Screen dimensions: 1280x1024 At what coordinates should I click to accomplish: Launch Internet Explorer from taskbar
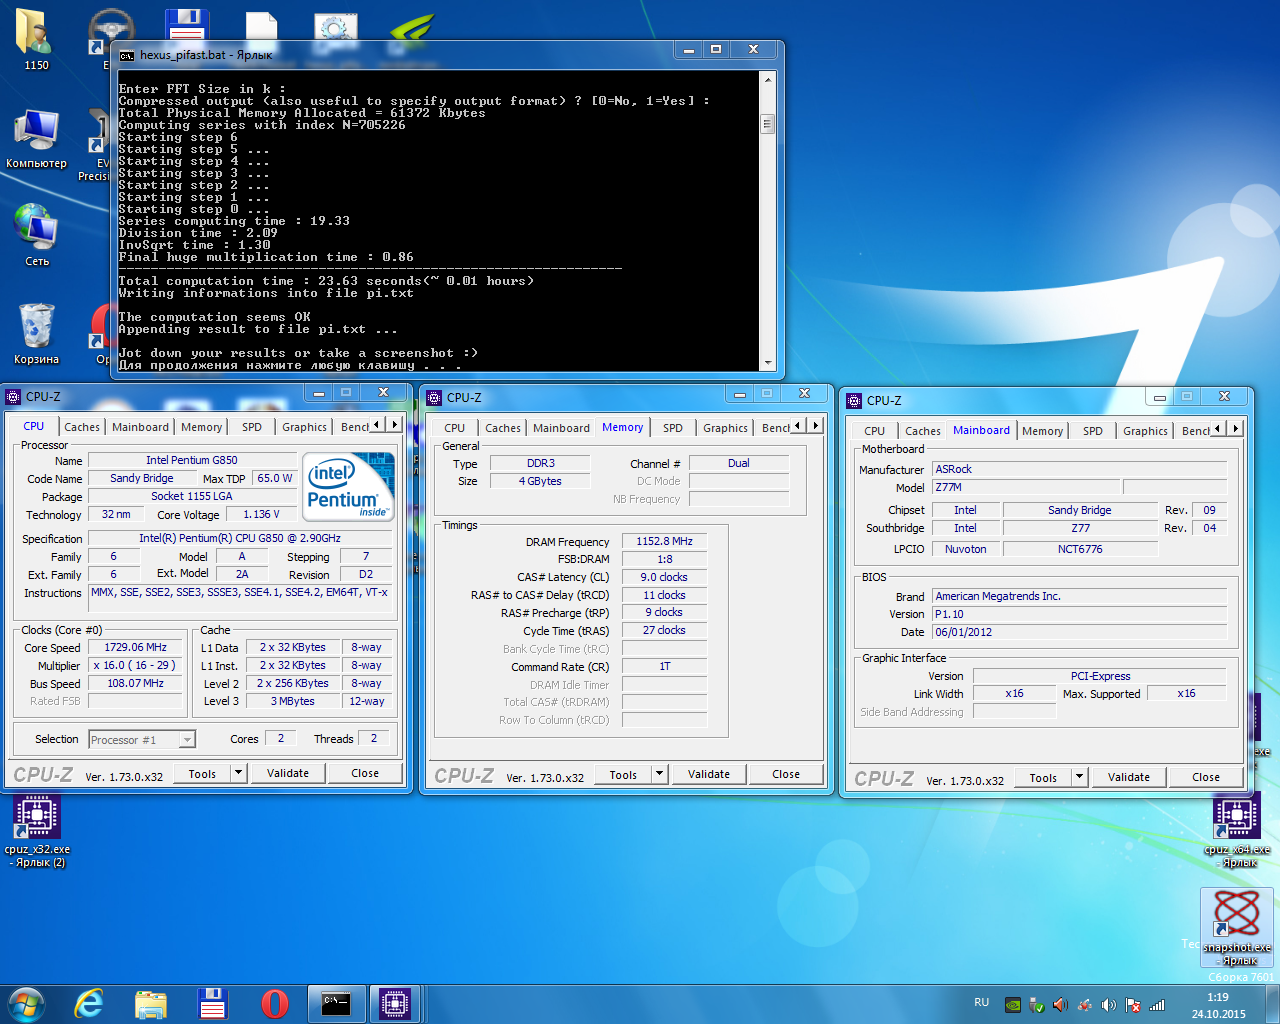click(89, 1004)
